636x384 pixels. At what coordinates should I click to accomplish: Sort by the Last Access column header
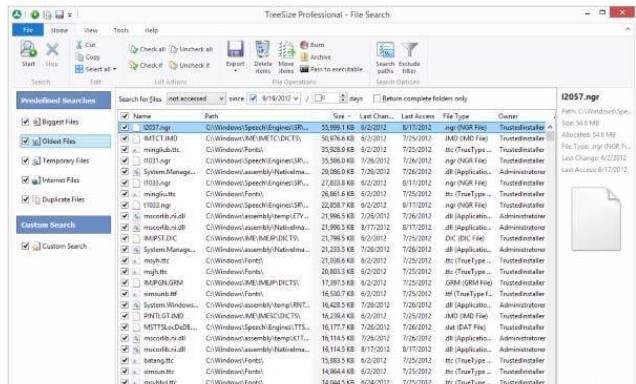point(418,116)
